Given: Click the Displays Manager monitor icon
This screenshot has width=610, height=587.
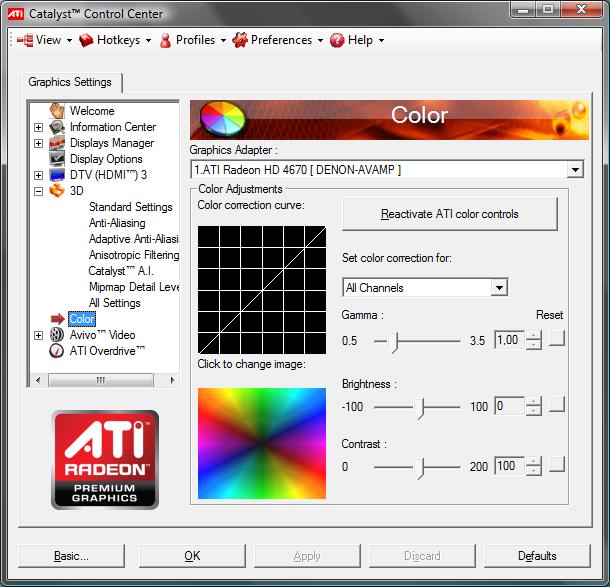Looking at the screenshot, I should coord(57,143).
